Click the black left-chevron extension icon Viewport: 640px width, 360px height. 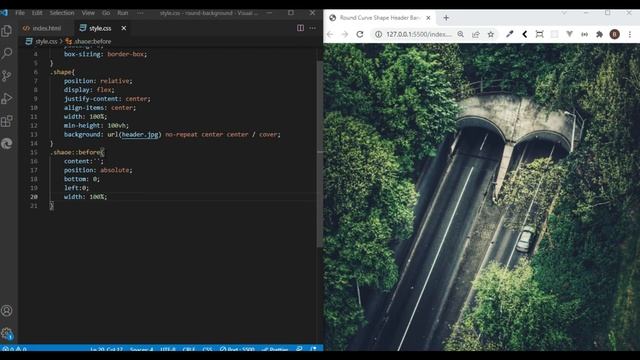524,34
